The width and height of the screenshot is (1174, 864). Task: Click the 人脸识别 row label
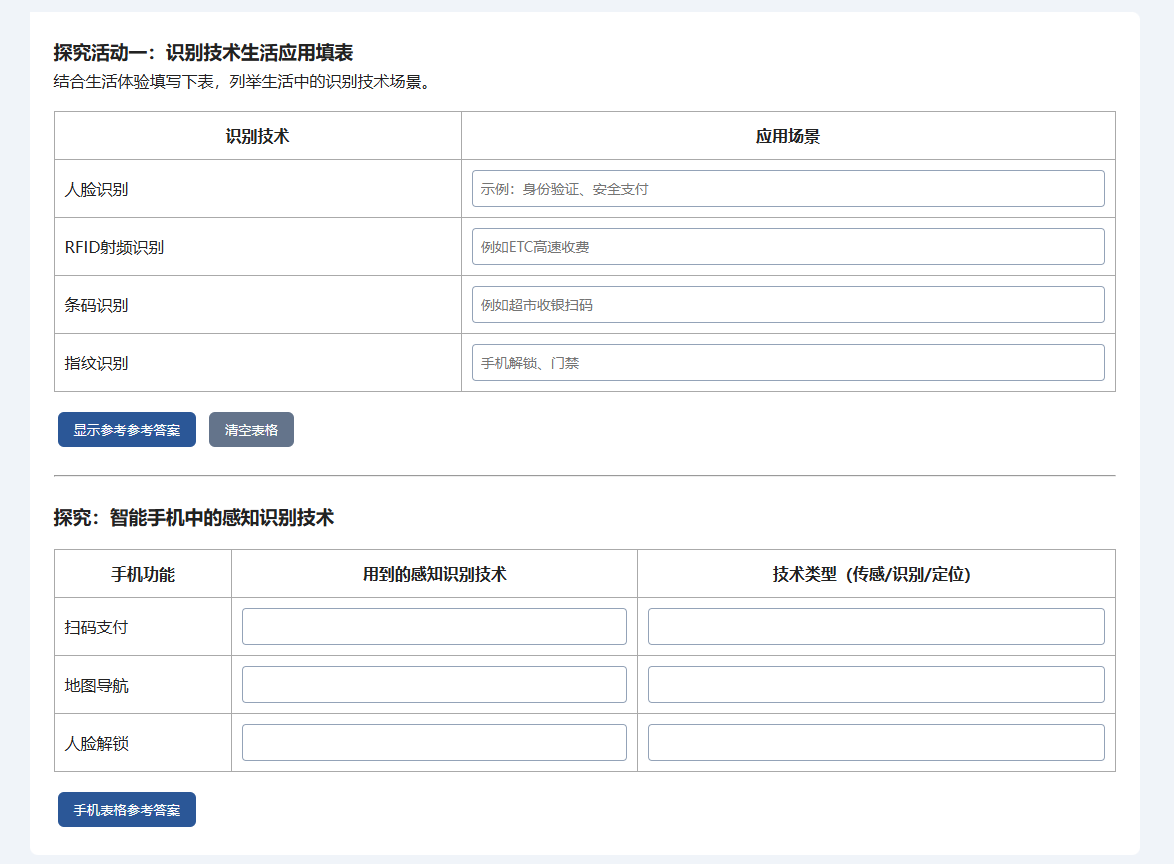[97, 189]
